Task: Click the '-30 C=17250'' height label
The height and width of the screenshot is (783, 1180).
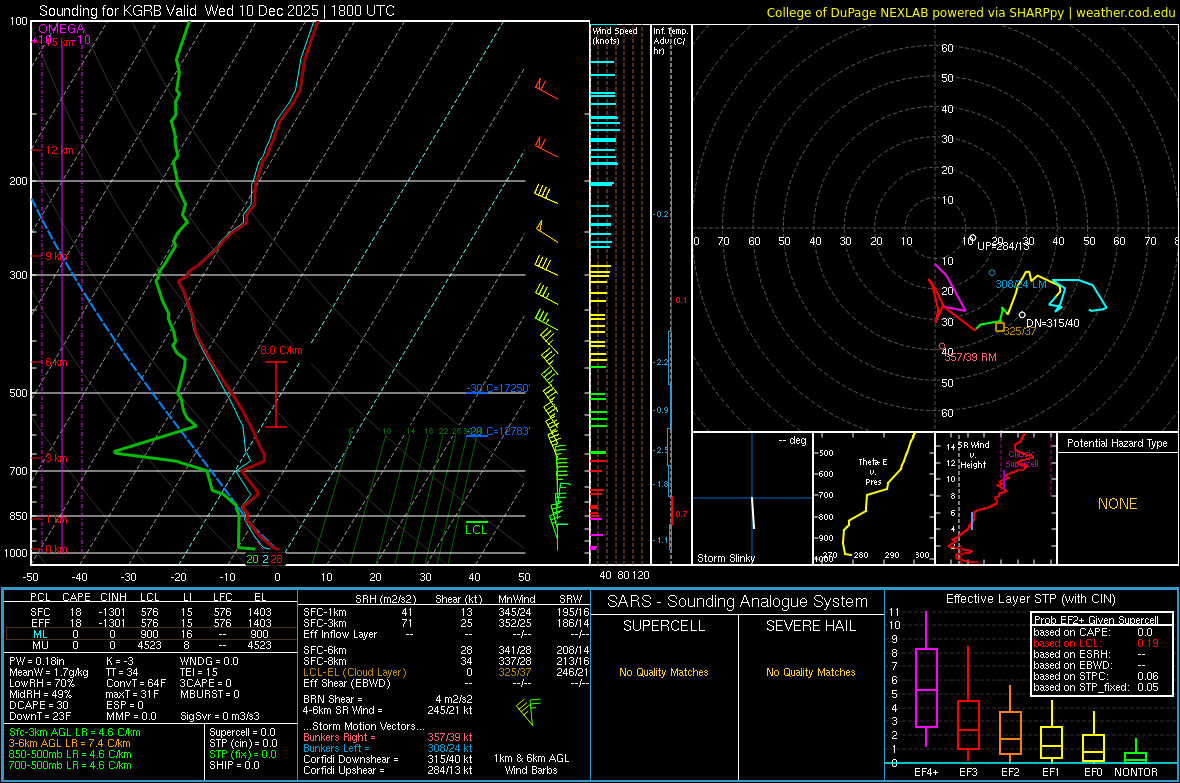Action: click(x=498, y=388)
